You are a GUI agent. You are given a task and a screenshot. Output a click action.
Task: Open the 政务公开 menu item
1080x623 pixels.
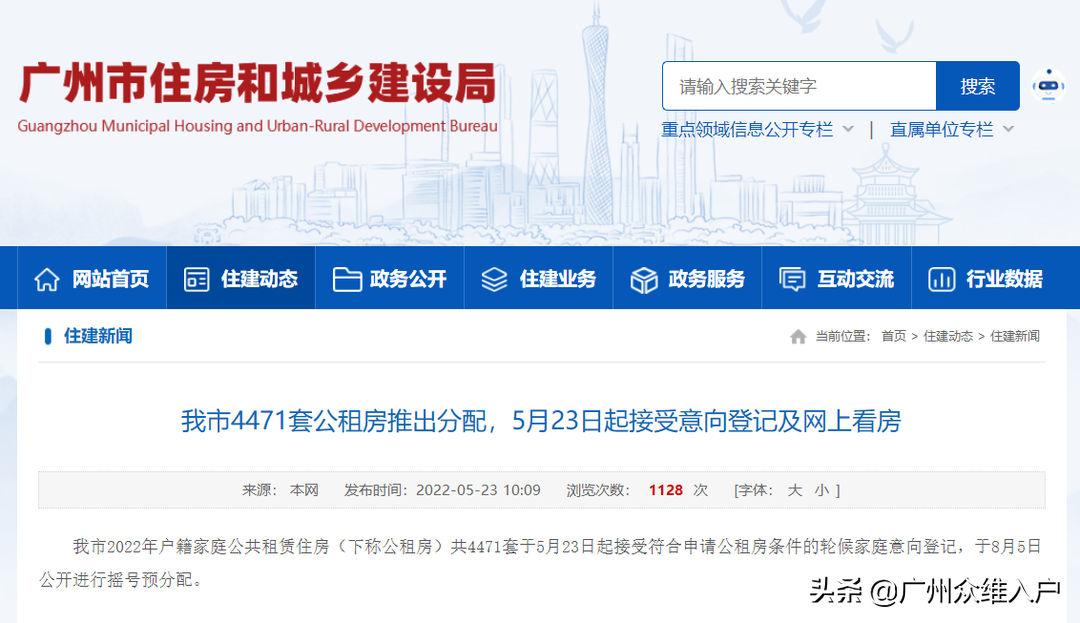(x=390, y=279)
